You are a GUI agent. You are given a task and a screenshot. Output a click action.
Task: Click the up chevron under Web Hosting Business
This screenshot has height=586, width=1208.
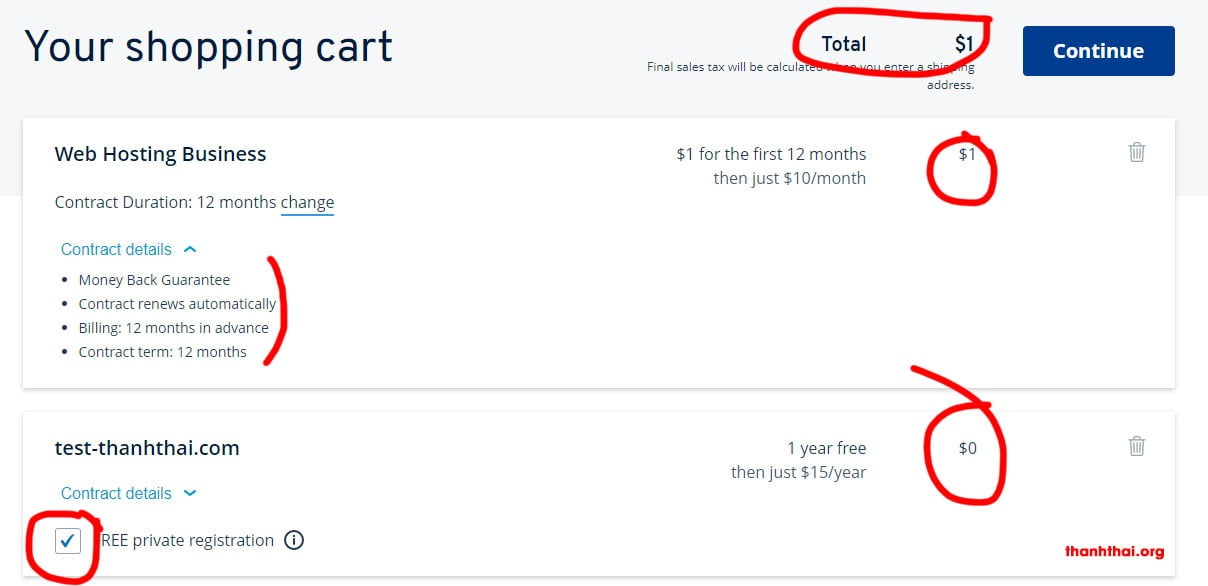pyautogui.click(x=190, y=249)
